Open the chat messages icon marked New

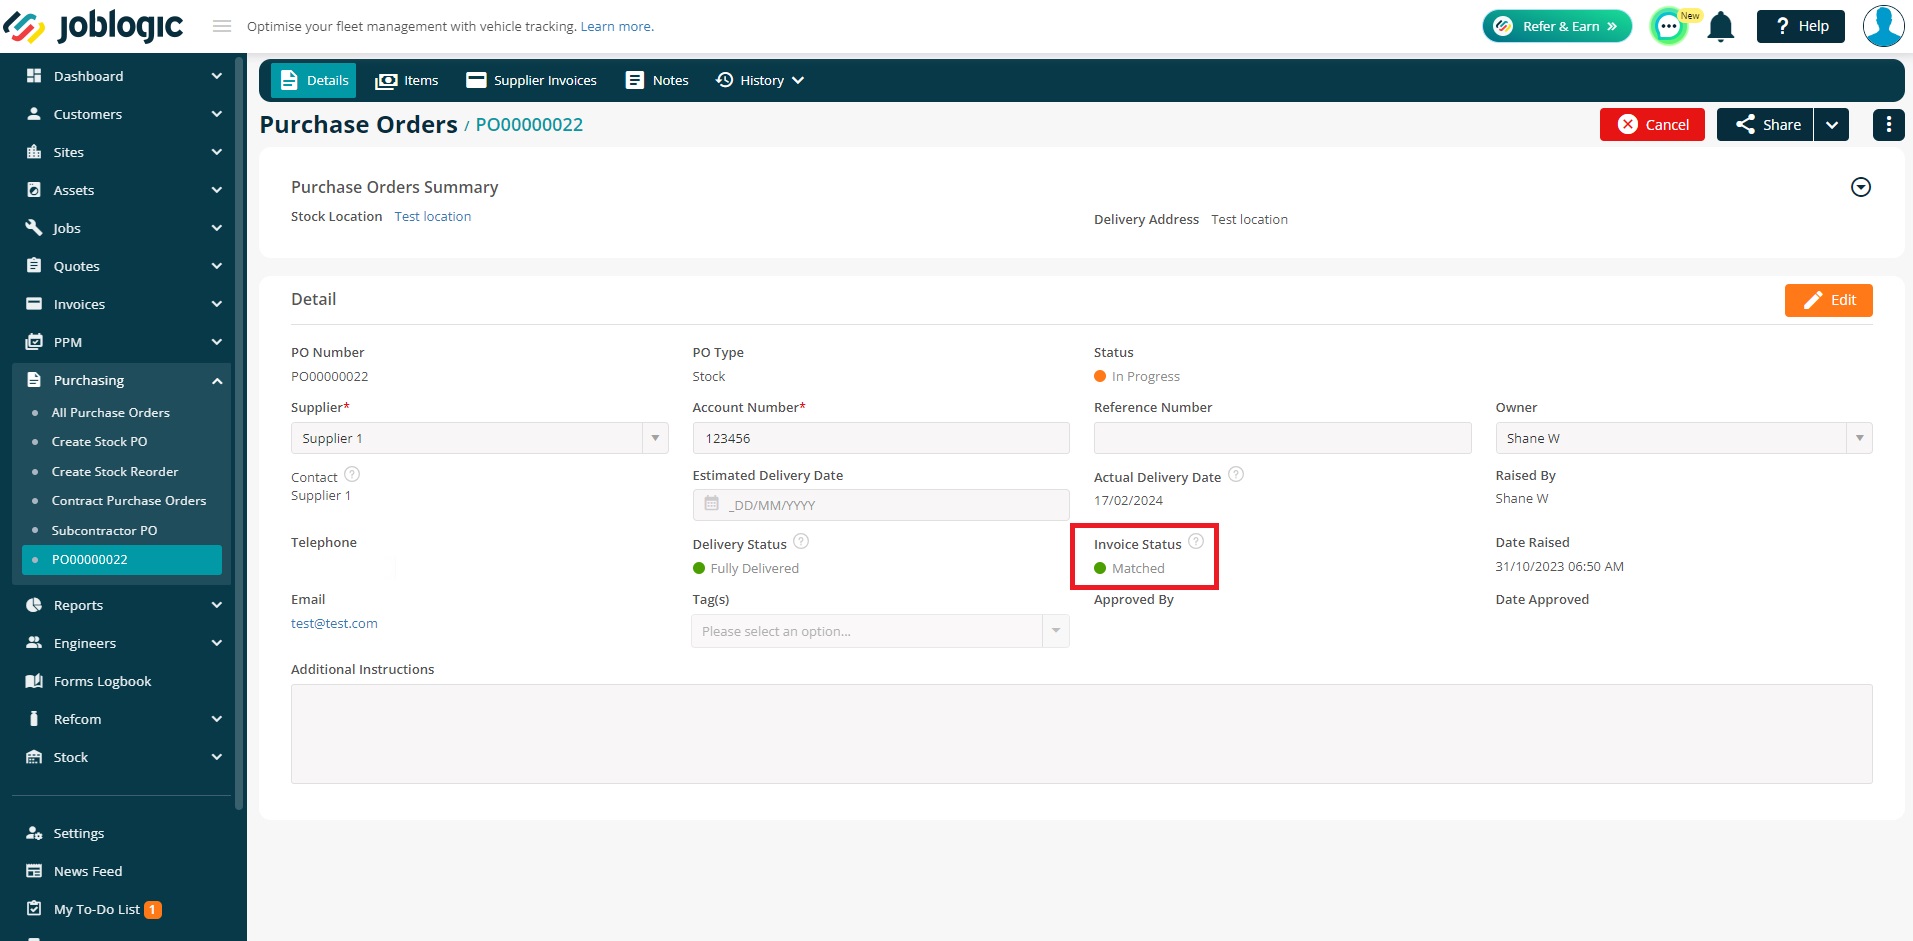(x=1669, y=26)
